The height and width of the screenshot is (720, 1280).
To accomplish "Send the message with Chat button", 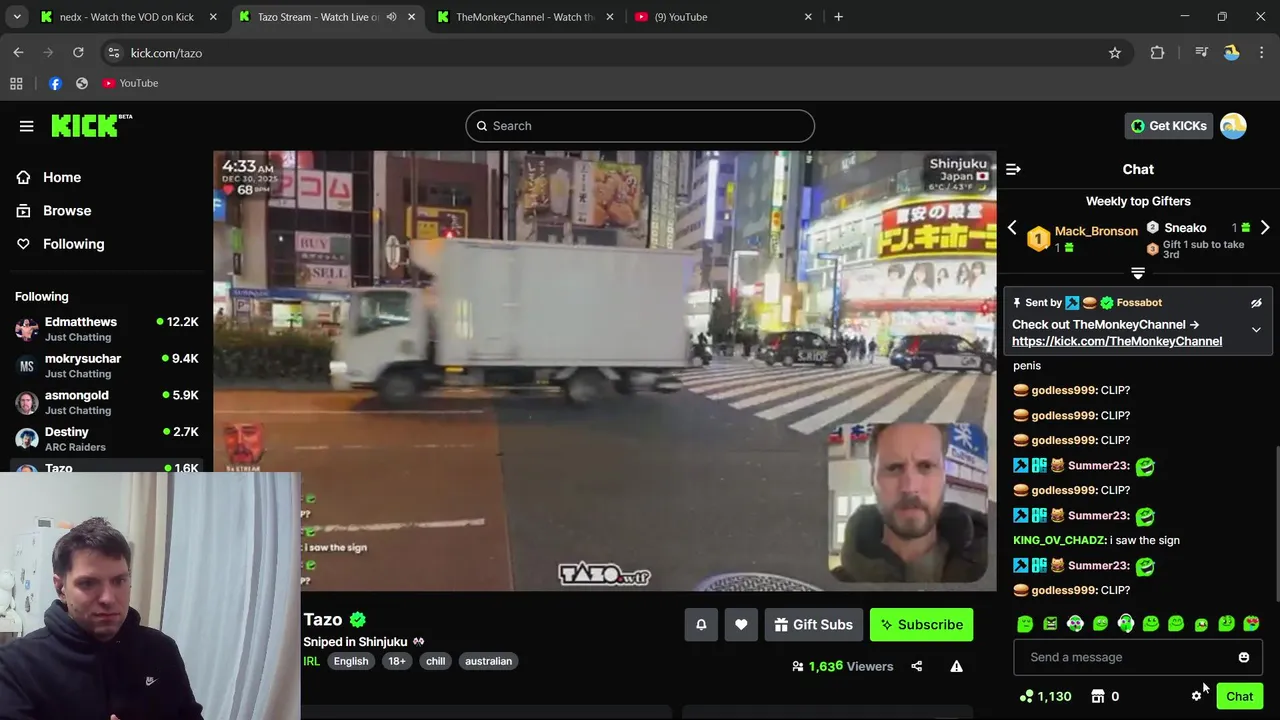I will (x=1239, y=696).
